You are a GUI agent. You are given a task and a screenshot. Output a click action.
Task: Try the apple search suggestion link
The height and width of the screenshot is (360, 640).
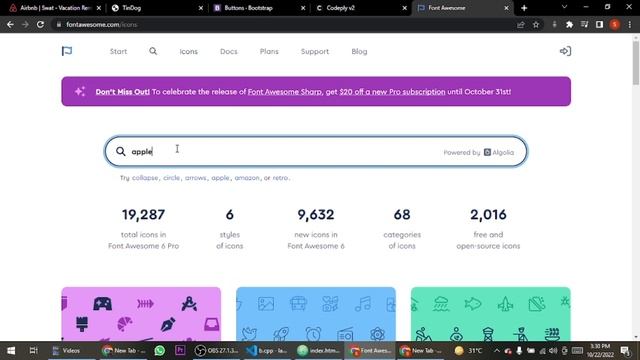coord(220,178)
